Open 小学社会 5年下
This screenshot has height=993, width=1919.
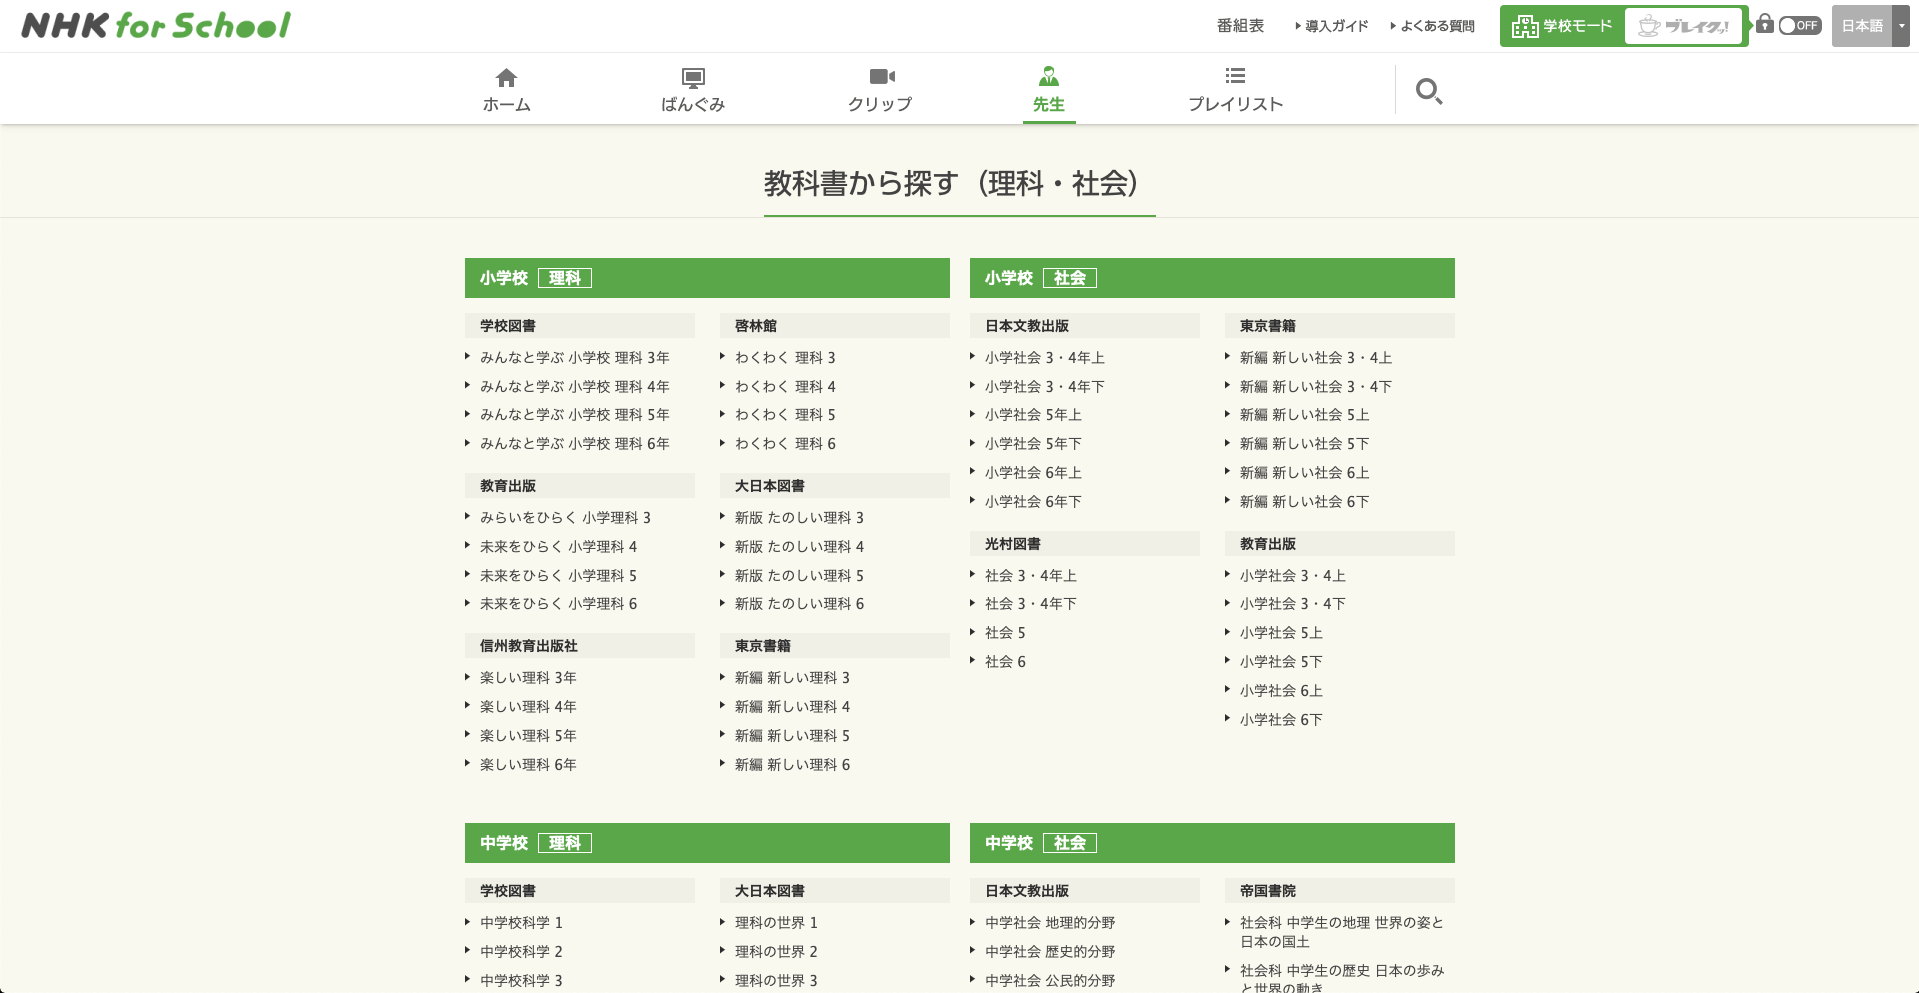pos(1033,444)
